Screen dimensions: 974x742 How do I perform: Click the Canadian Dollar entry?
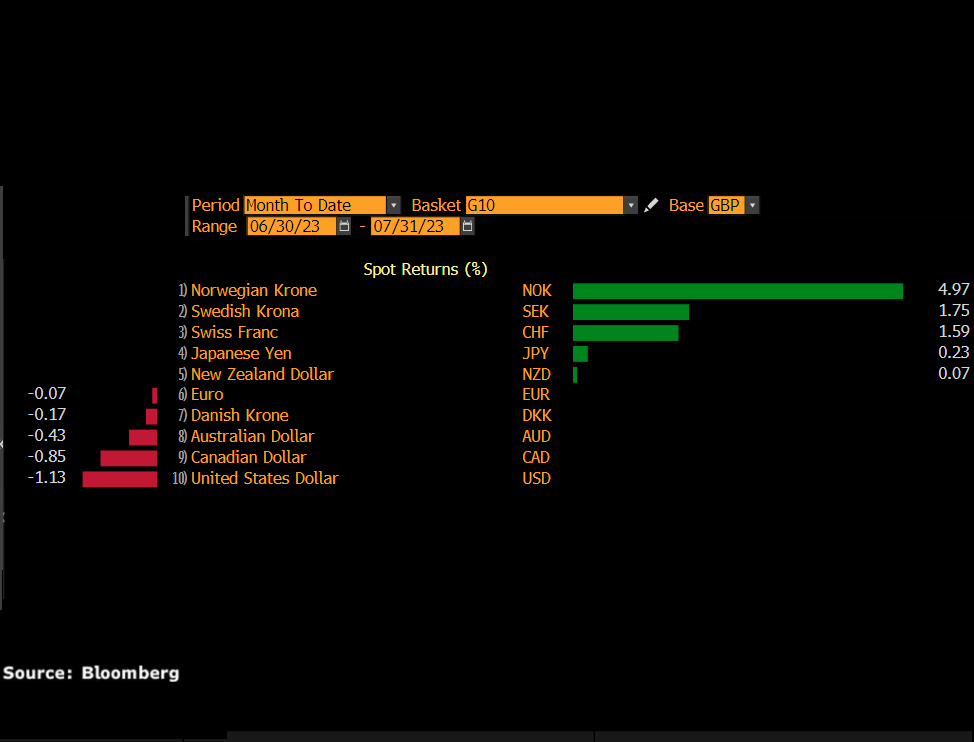249,457
